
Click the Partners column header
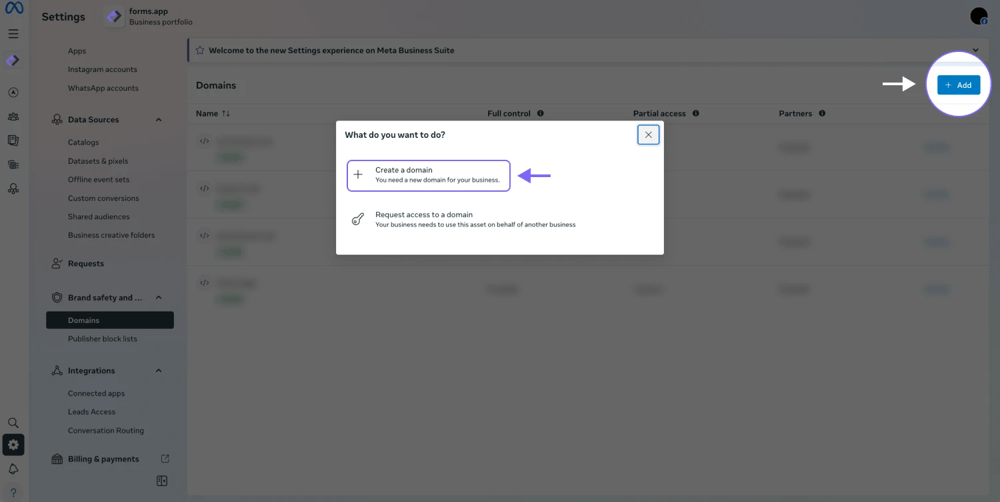click(795, 114)
